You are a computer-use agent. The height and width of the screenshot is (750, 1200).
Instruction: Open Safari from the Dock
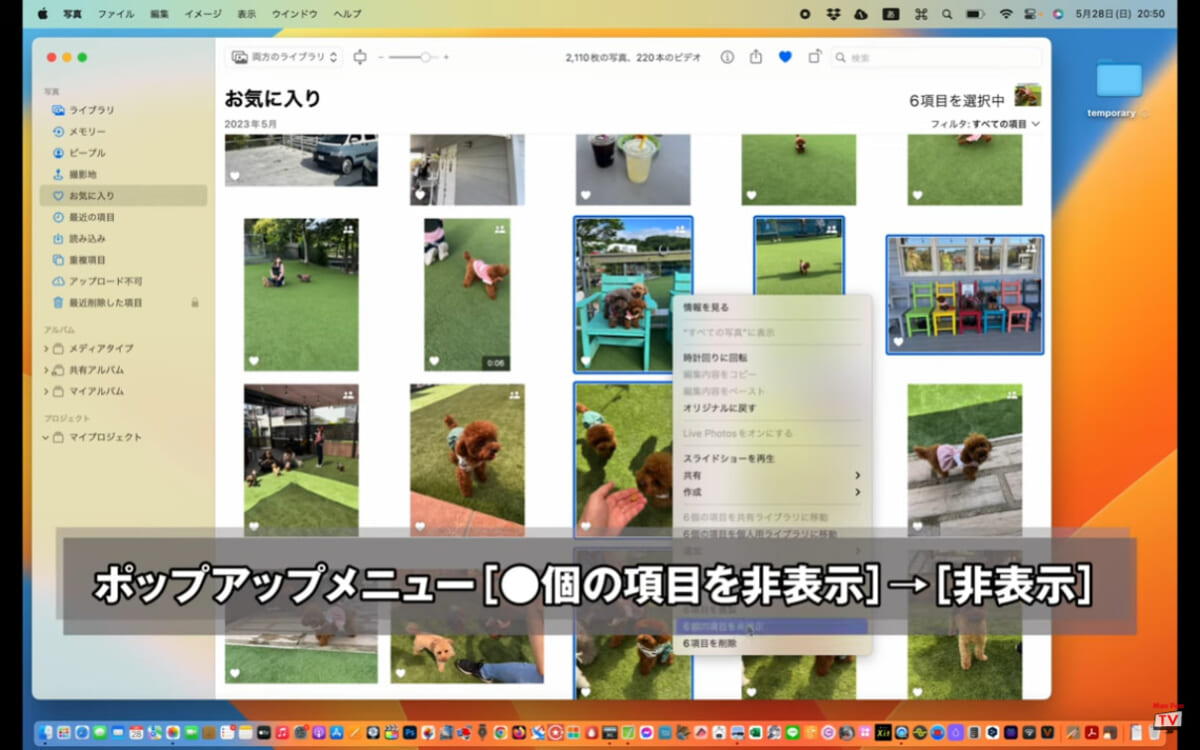[x=82, y=733]
